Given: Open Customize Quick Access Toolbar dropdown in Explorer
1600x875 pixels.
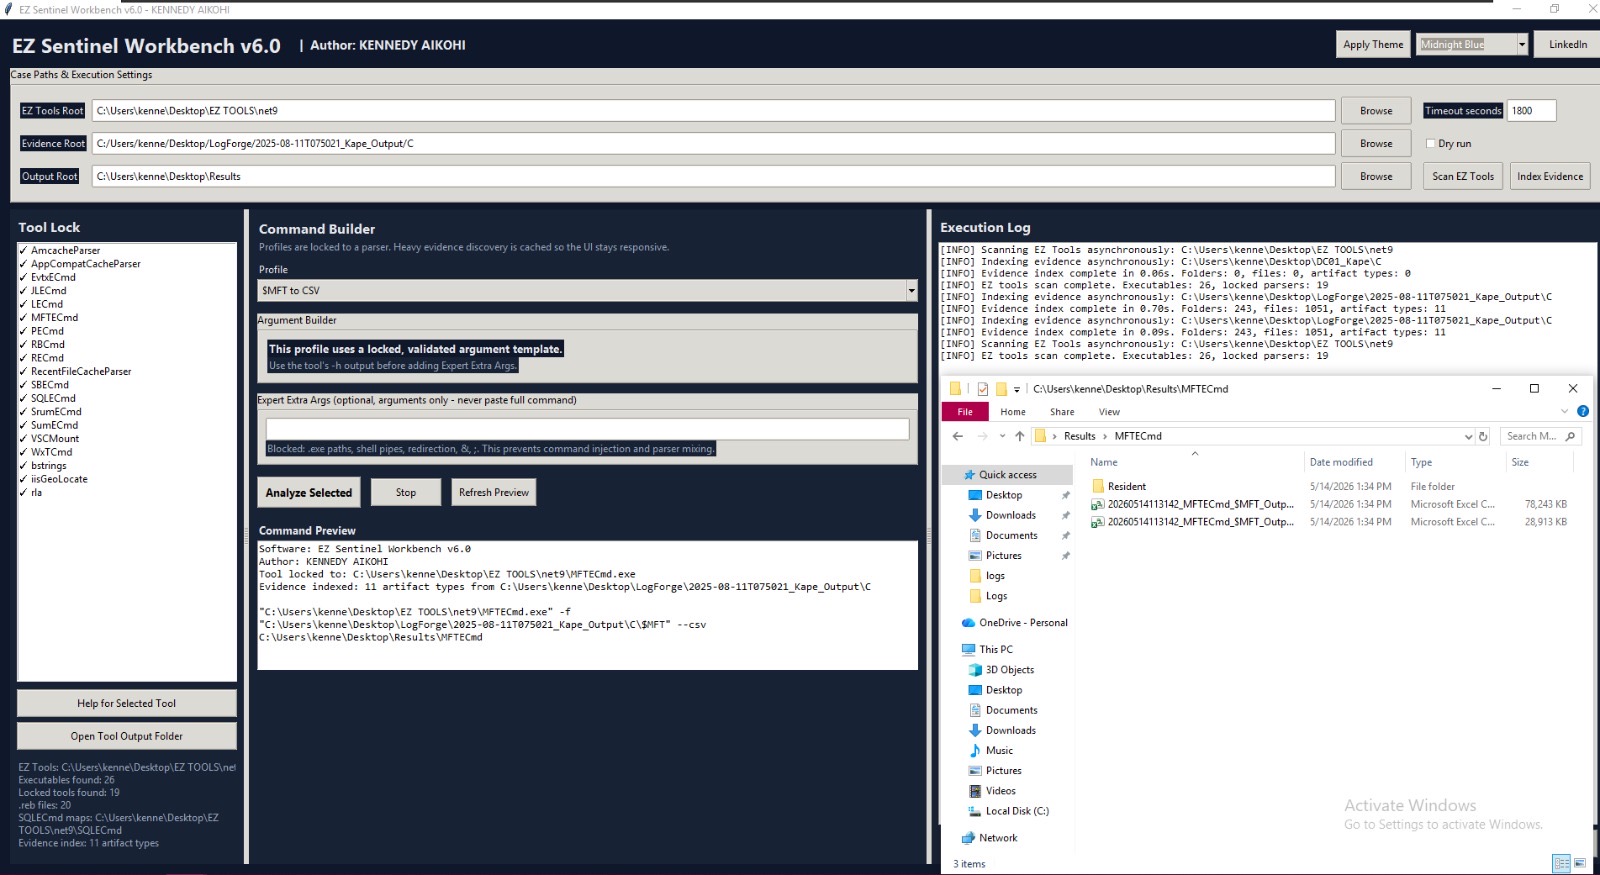Looking at the screenshot, I should pyautogui.click(x=1017, y=389).
